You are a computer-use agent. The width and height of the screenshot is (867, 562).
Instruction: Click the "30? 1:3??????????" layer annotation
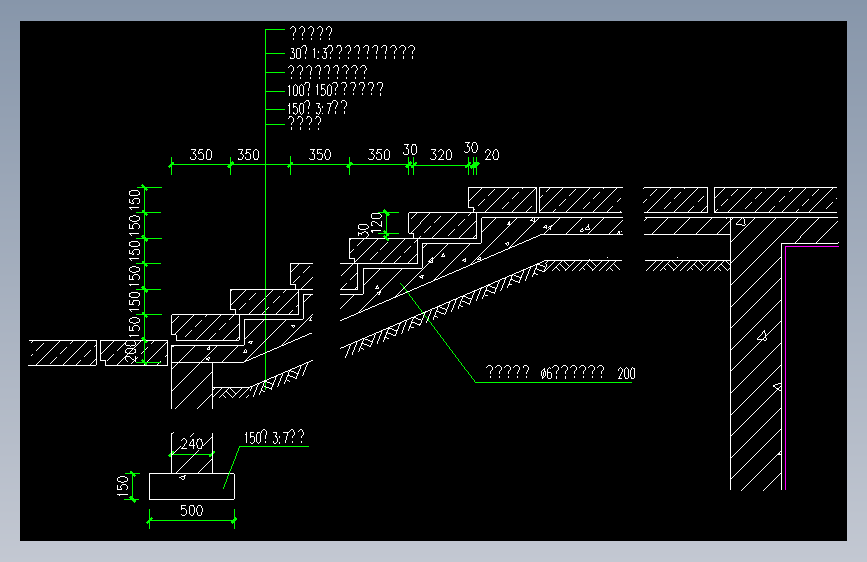[x=352, y=53]
